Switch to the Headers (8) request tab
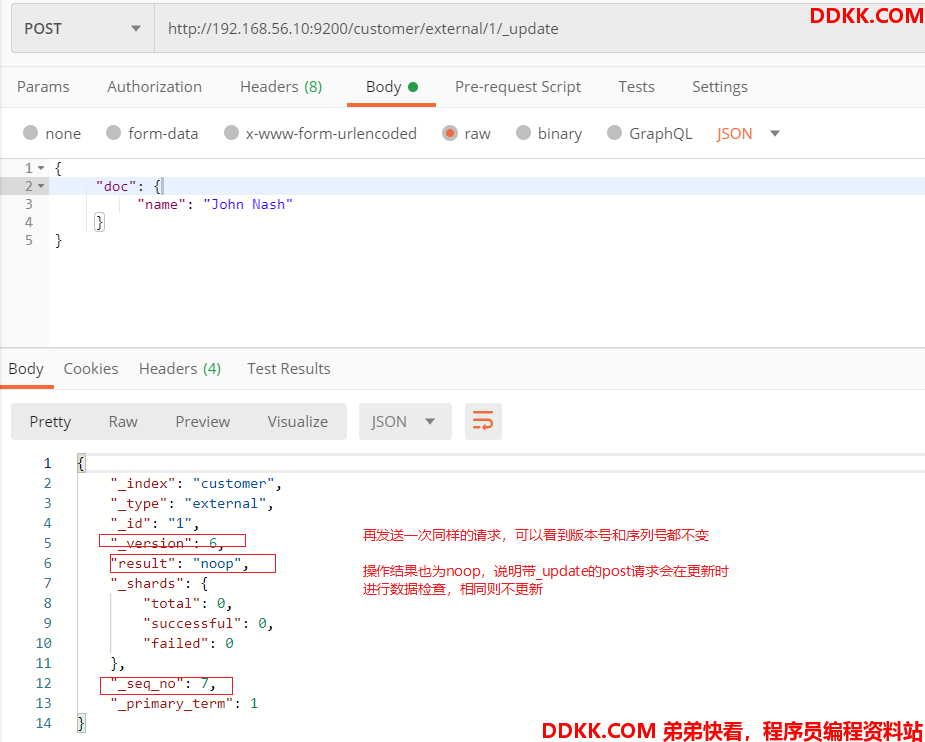 [x=281, y=87]
